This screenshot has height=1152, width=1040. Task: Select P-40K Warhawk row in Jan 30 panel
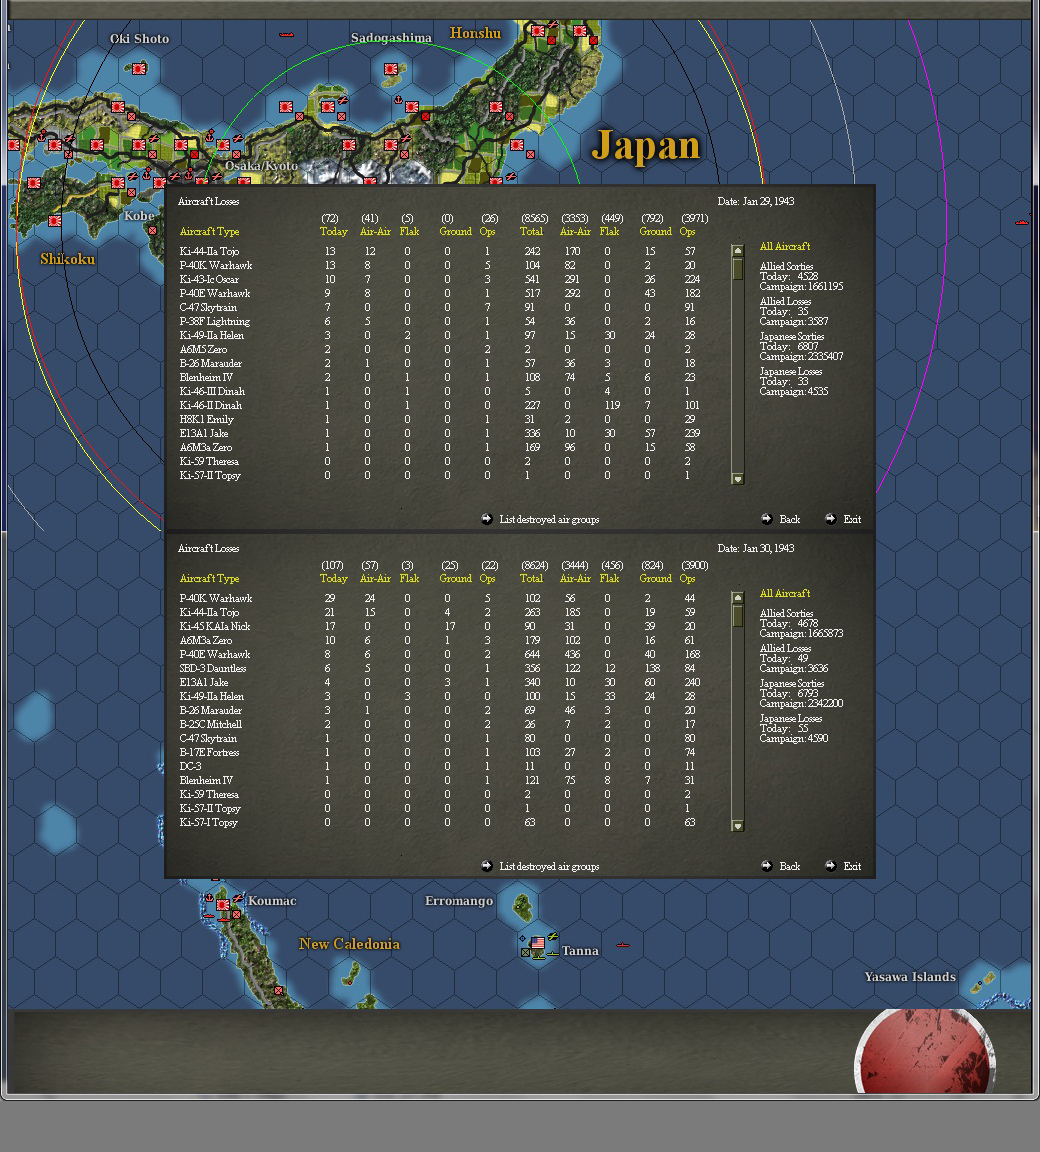[x=441, y=598]
